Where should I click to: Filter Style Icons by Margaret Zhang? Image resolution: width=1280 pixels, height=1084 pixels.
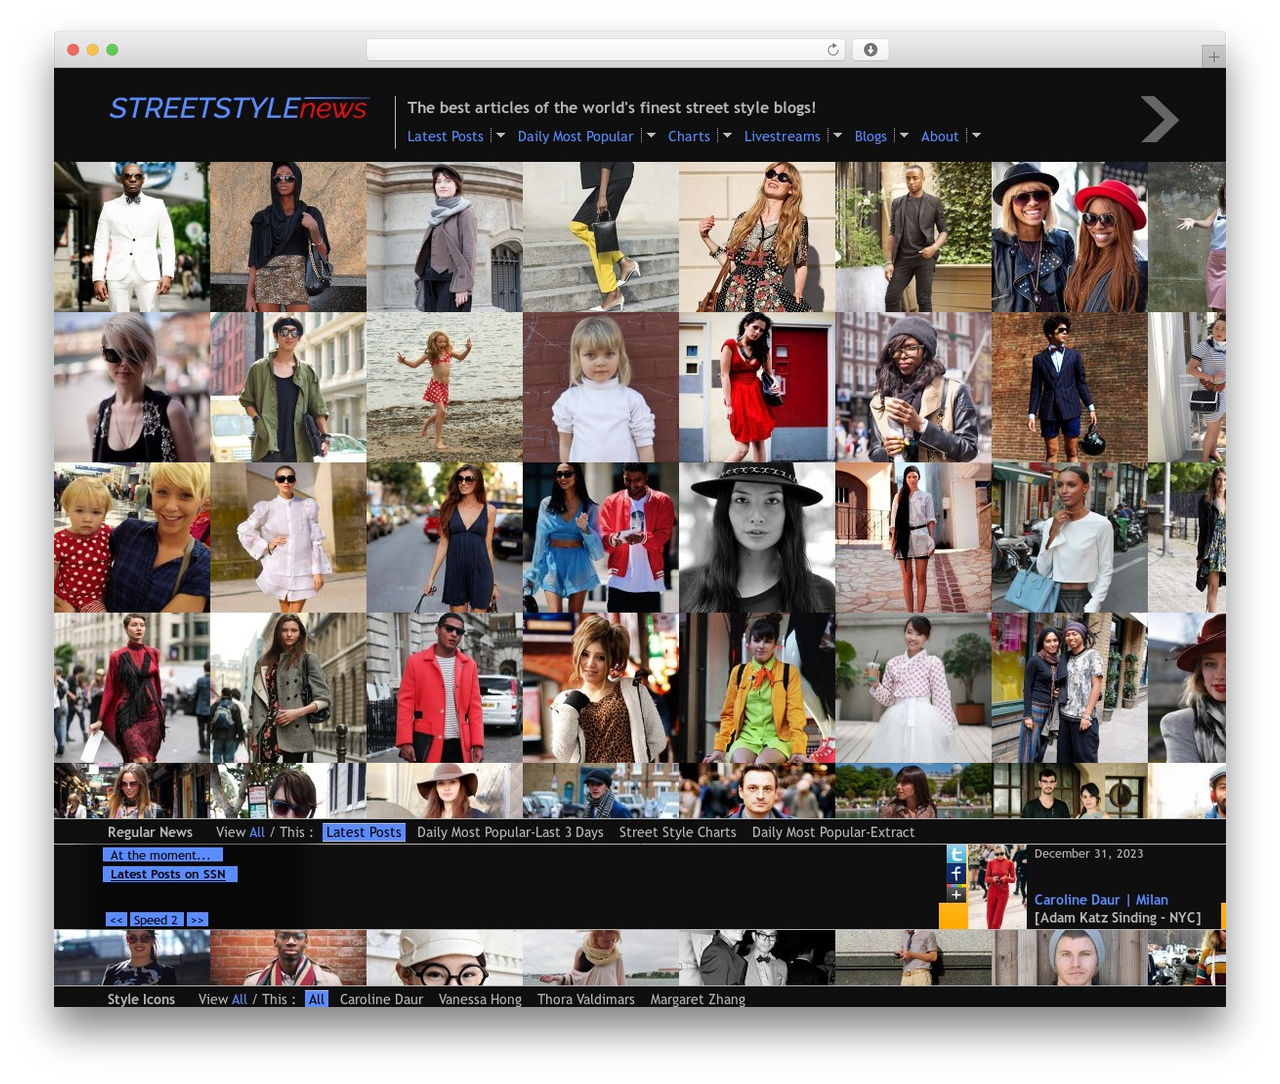click(x=698, y=999)
